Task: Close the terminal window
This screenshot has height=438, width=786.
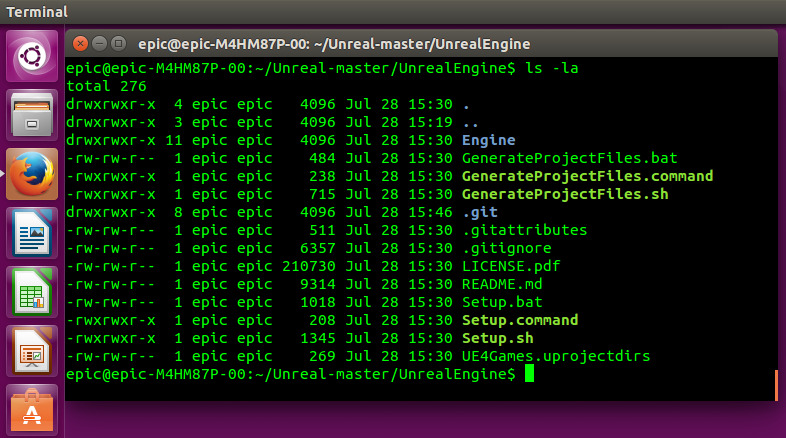Action: click(x=79, y=43)
